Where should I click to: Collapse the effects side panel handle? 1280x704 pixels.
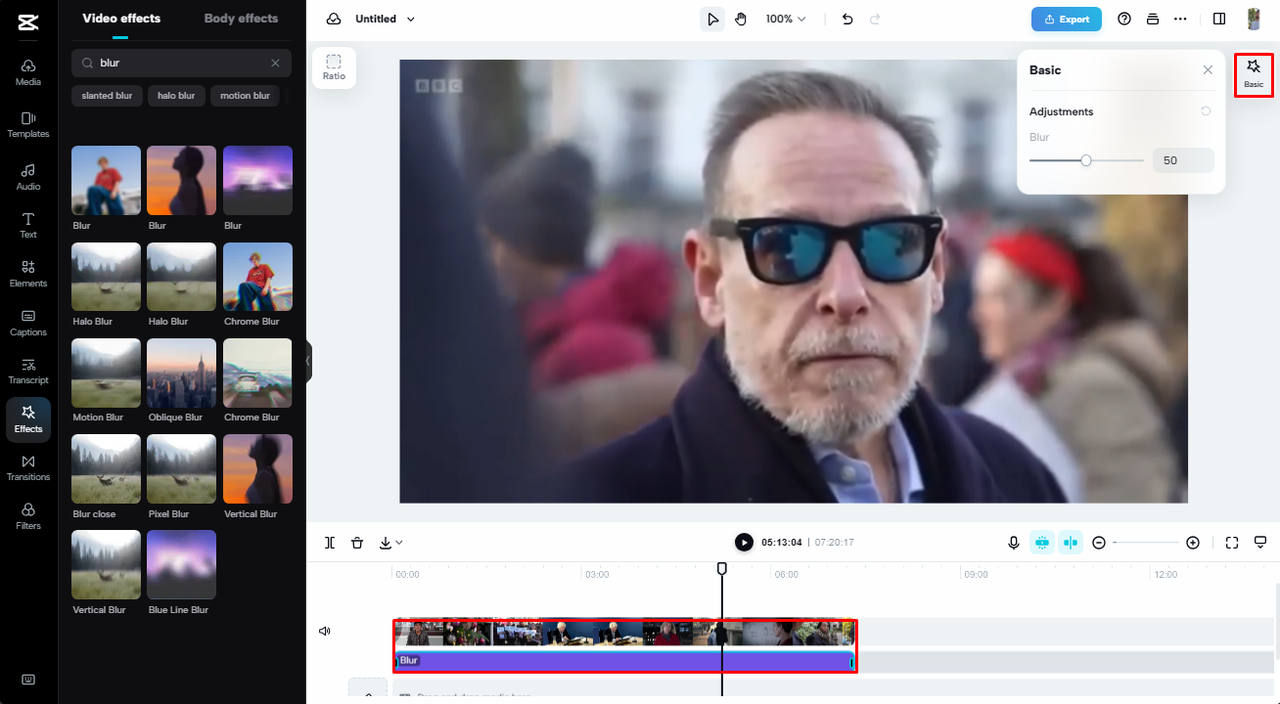click(x=309, y=360)
